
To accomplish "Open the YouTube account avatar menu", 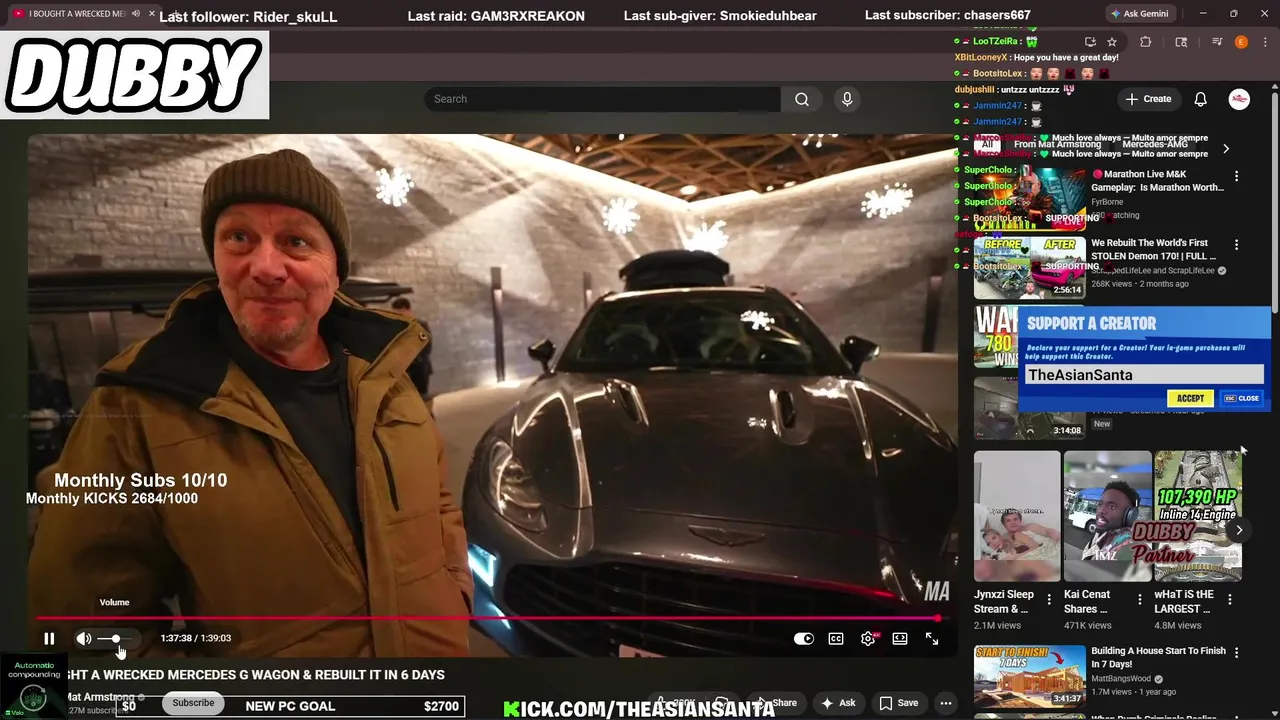I will click(1239, 99).
